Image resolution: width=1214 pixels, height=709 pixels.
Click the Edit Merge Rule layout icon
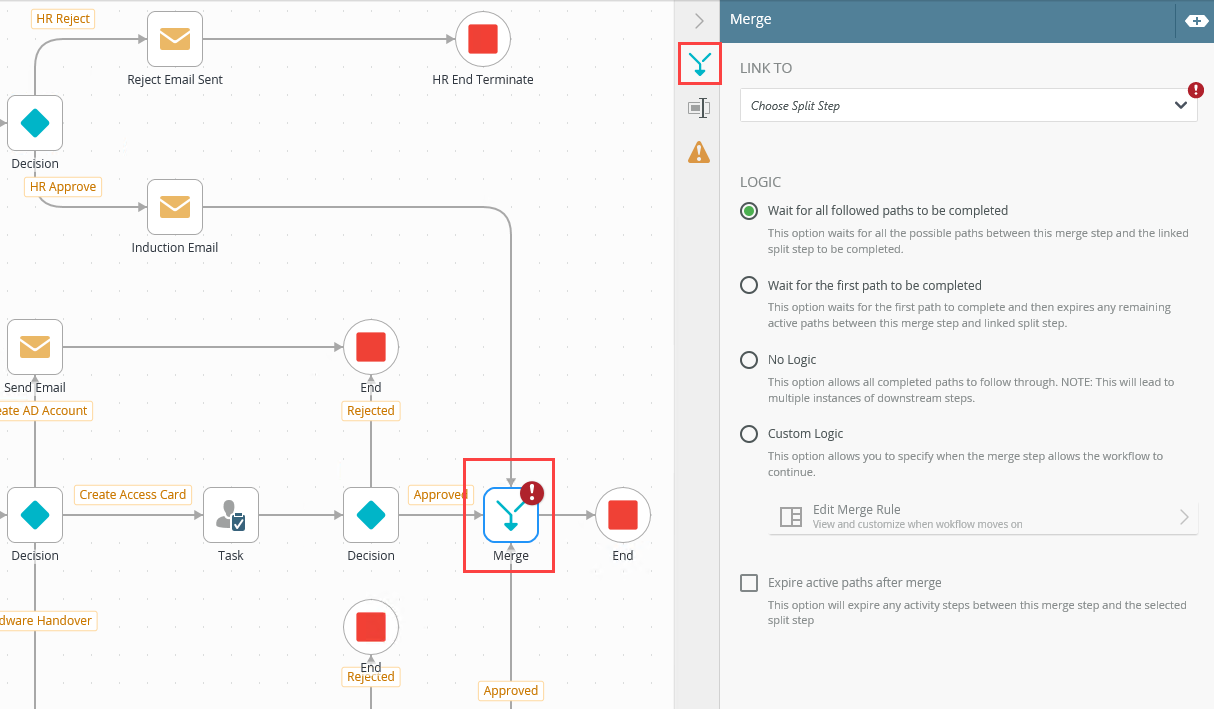click(x=791, y=516)
